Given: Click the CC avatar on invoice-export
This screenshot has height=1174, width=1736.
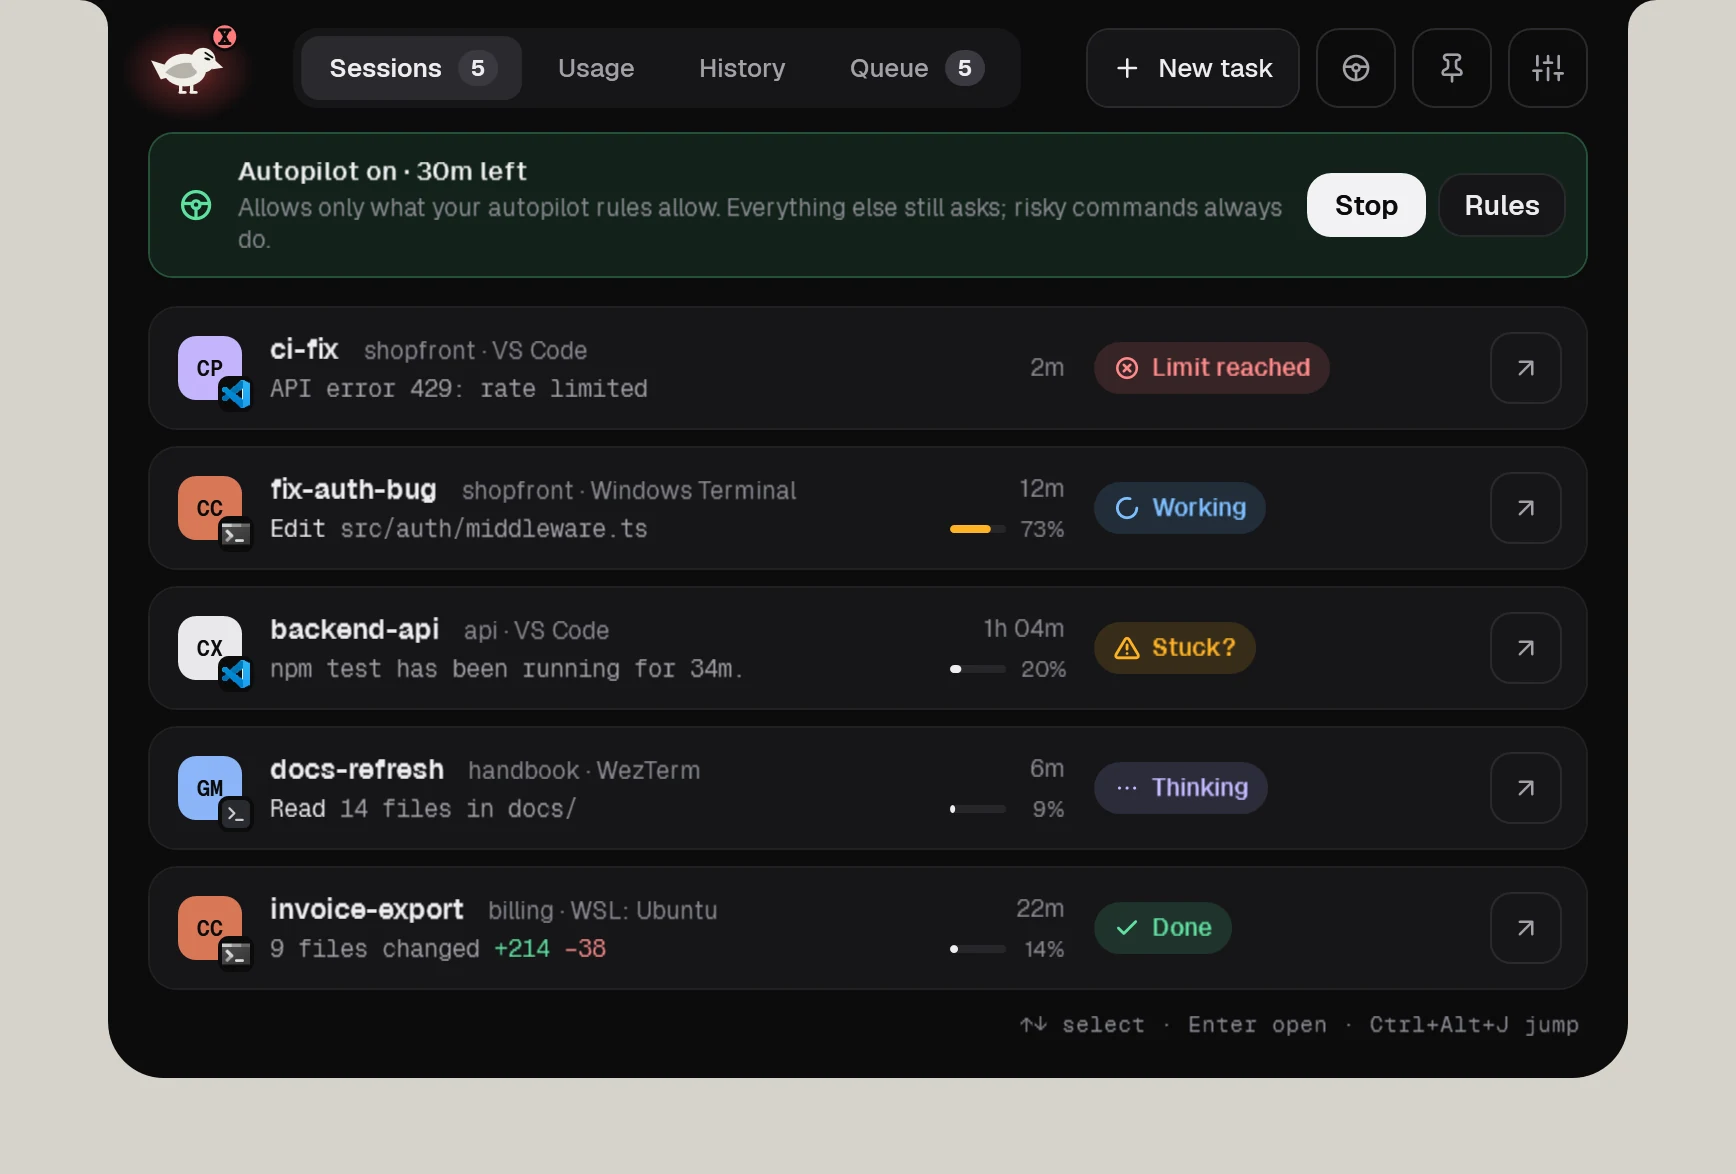Looking at the screenshot, I should pos(210,928).
